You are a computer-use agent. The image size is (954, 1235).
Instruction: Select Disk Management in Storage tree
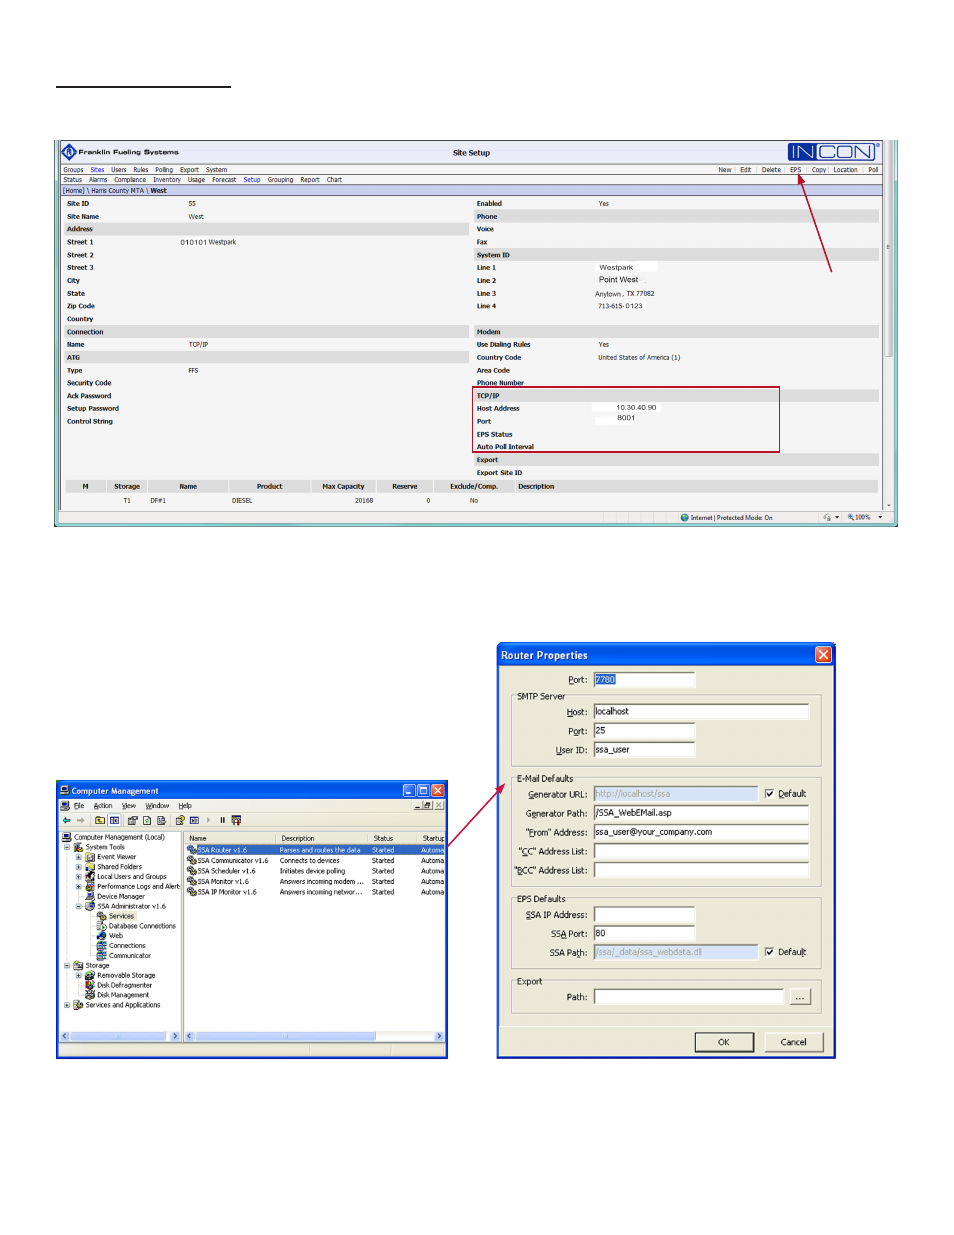click(123, 995)
